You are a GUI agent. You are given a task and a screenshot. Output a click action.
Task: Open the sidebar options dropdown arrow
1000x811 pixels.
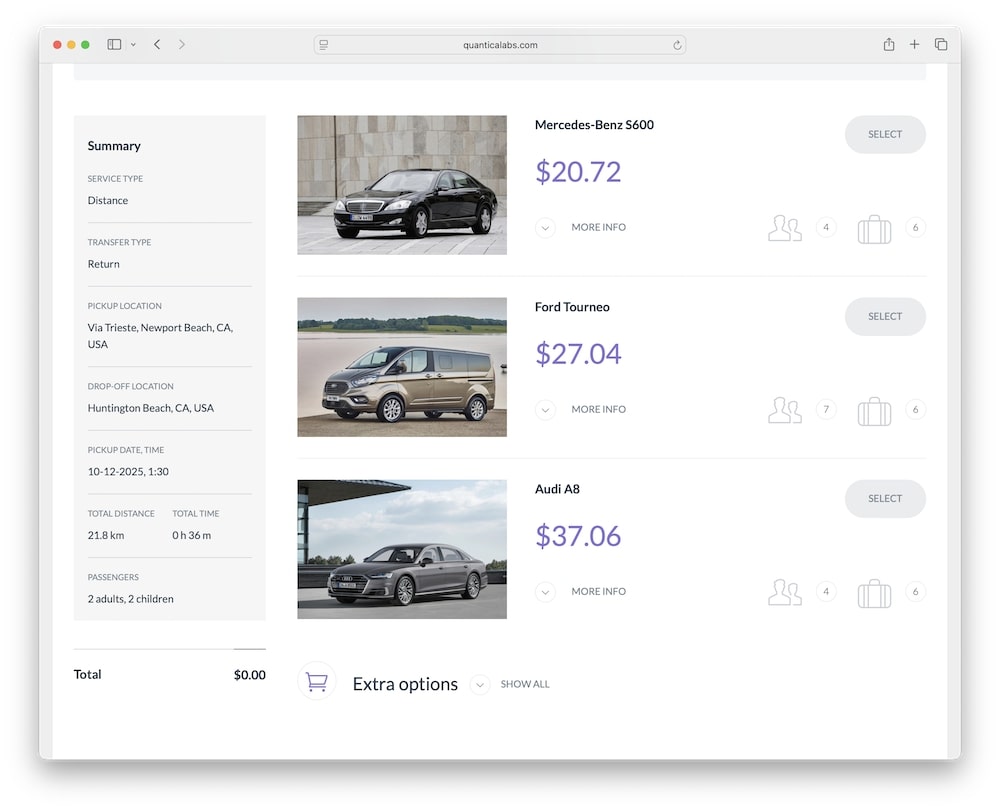click(x=133, y=45)
